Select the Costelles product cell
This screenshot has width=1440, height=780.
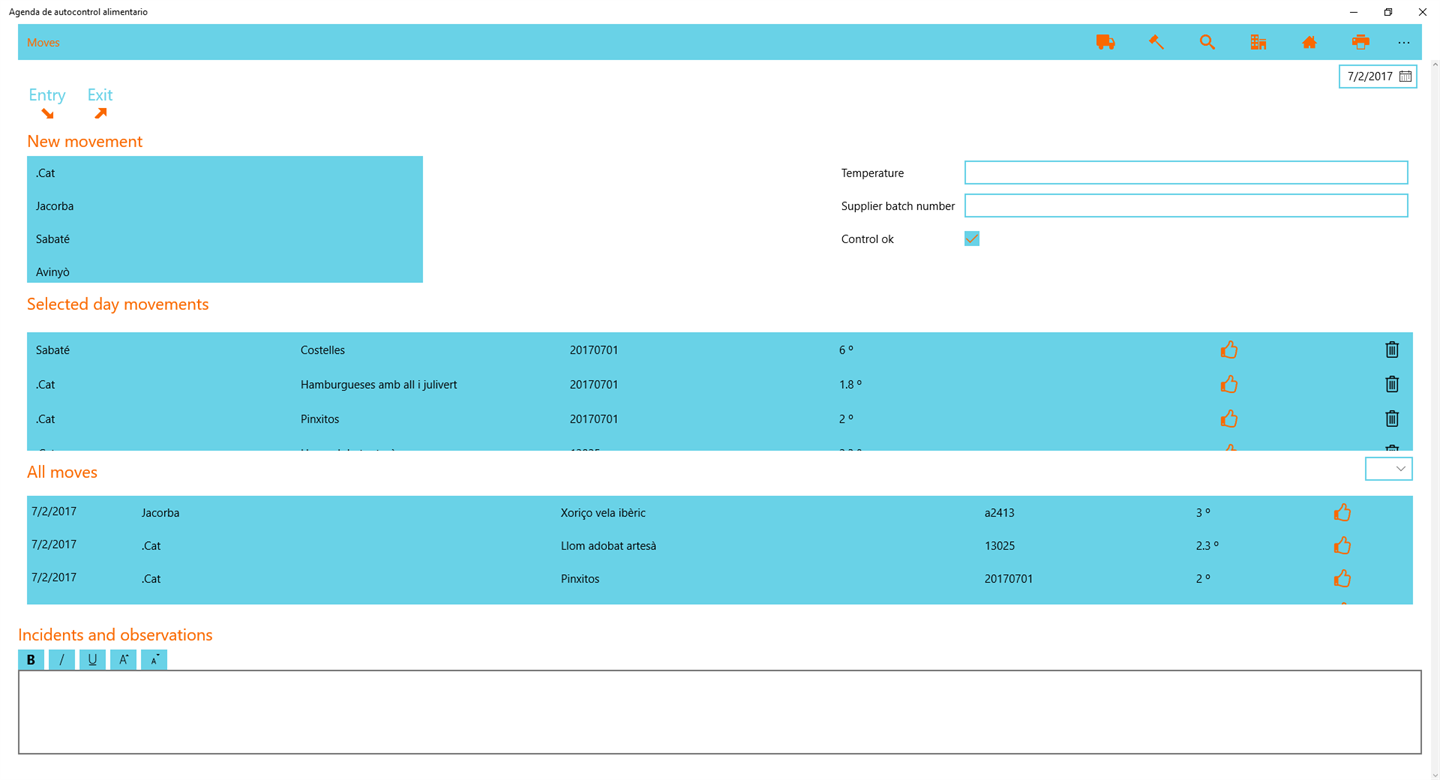323,350
